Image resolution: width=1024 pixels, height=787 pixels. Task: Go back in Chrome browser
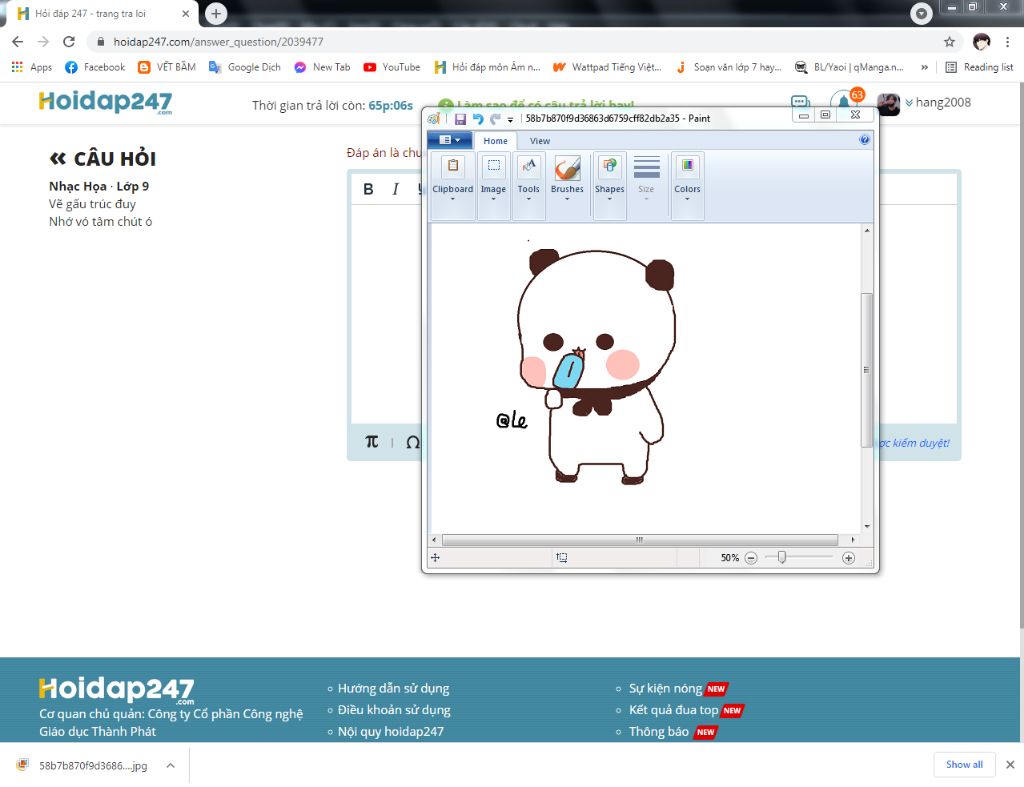click(x=18, y=42)
